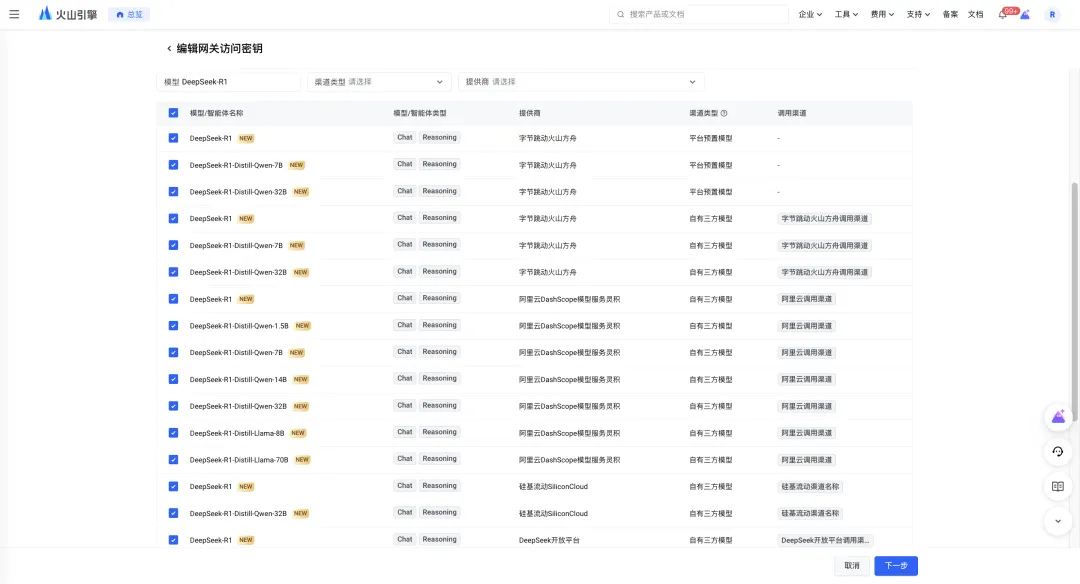1080x584 pixels.
Task: Open the 企业 menu in top bar
Action: [x=810, y=15]
